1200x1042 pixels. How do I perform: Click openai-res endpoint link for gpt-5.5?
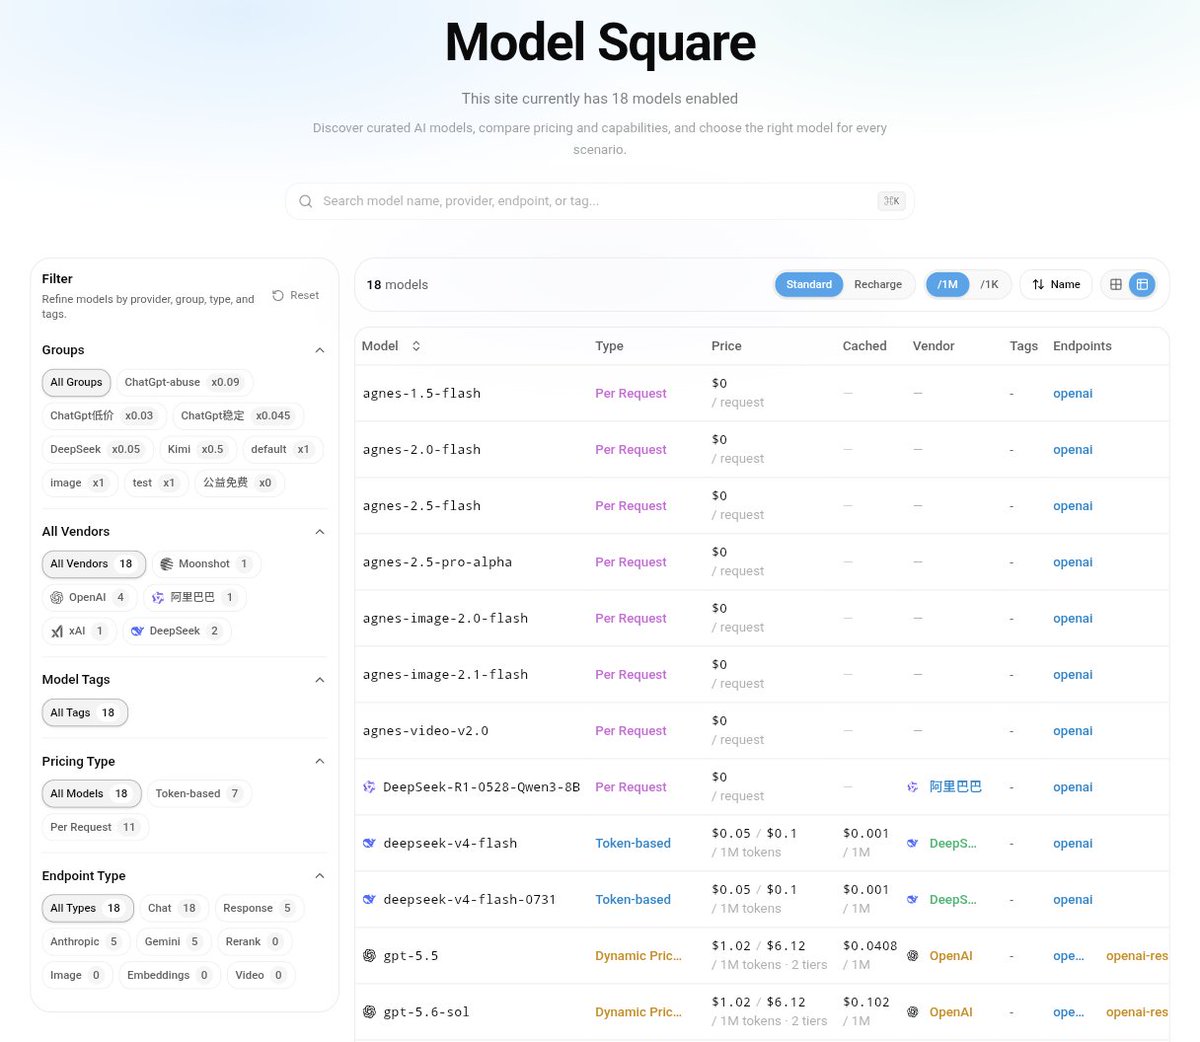point(1137,955)
